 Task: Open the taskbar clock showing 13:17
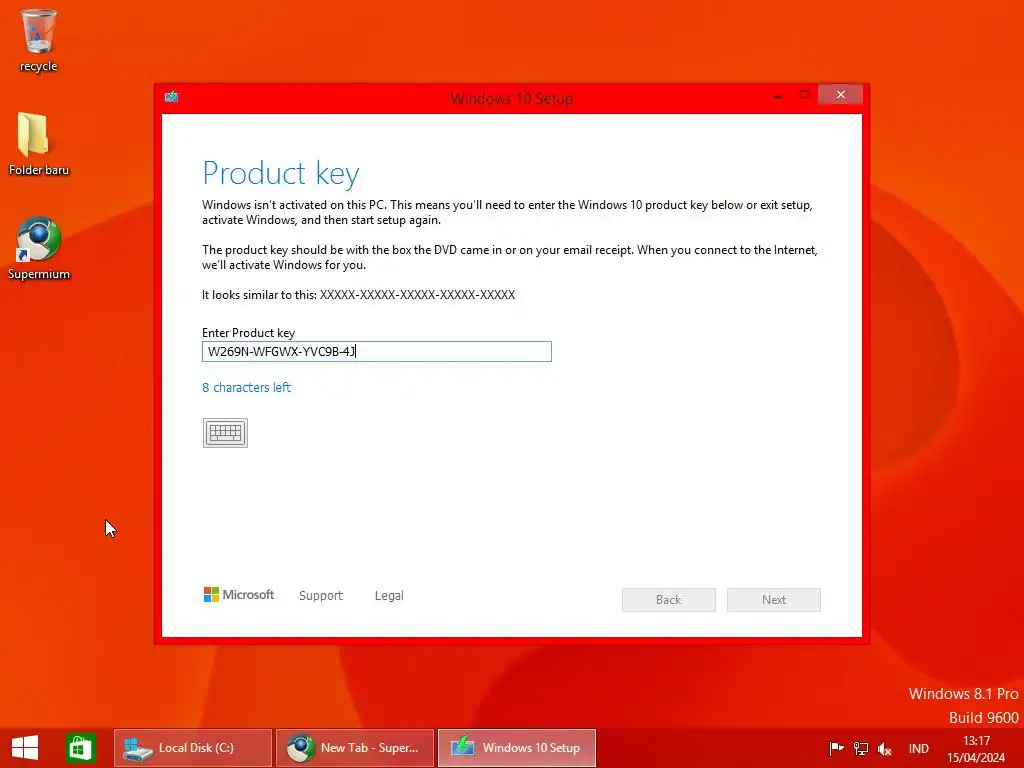pos(976,749)
